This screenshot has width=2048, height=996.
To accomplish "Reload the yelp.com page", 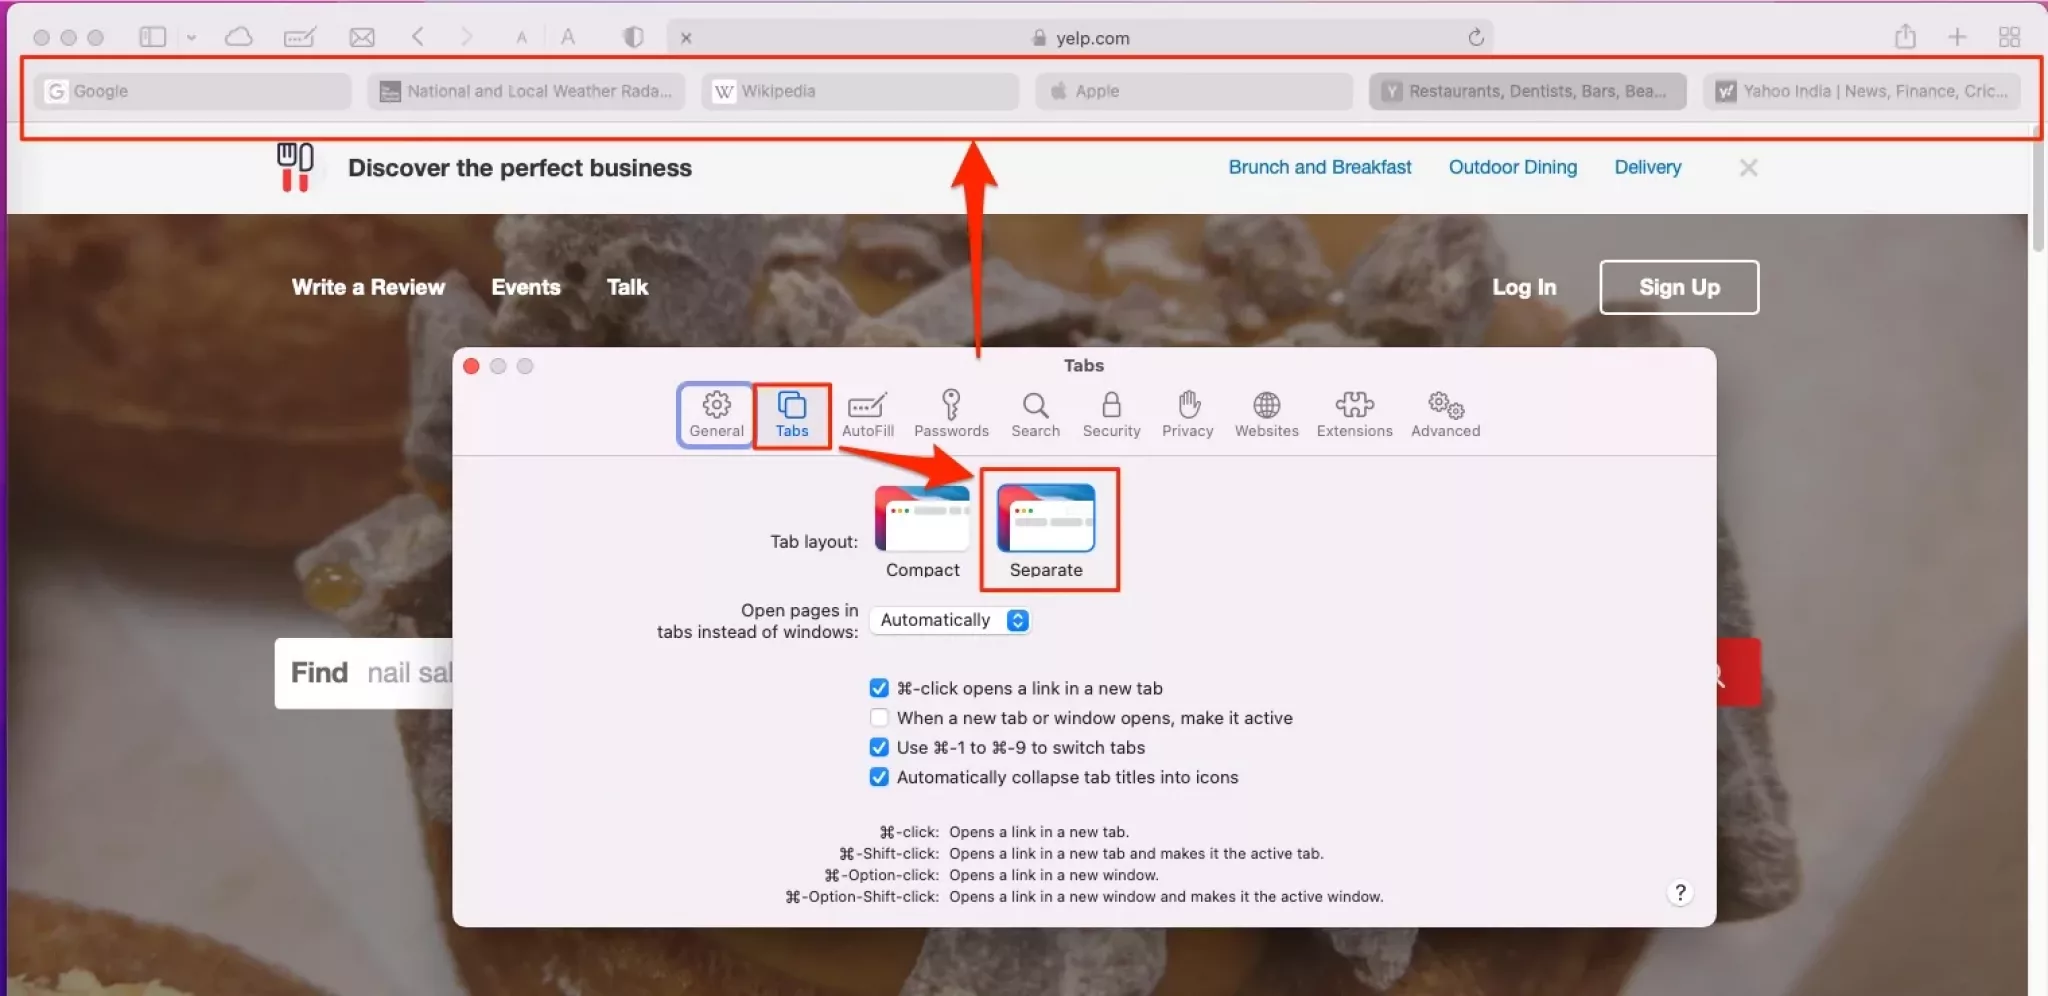I will tap(1475, 38).
